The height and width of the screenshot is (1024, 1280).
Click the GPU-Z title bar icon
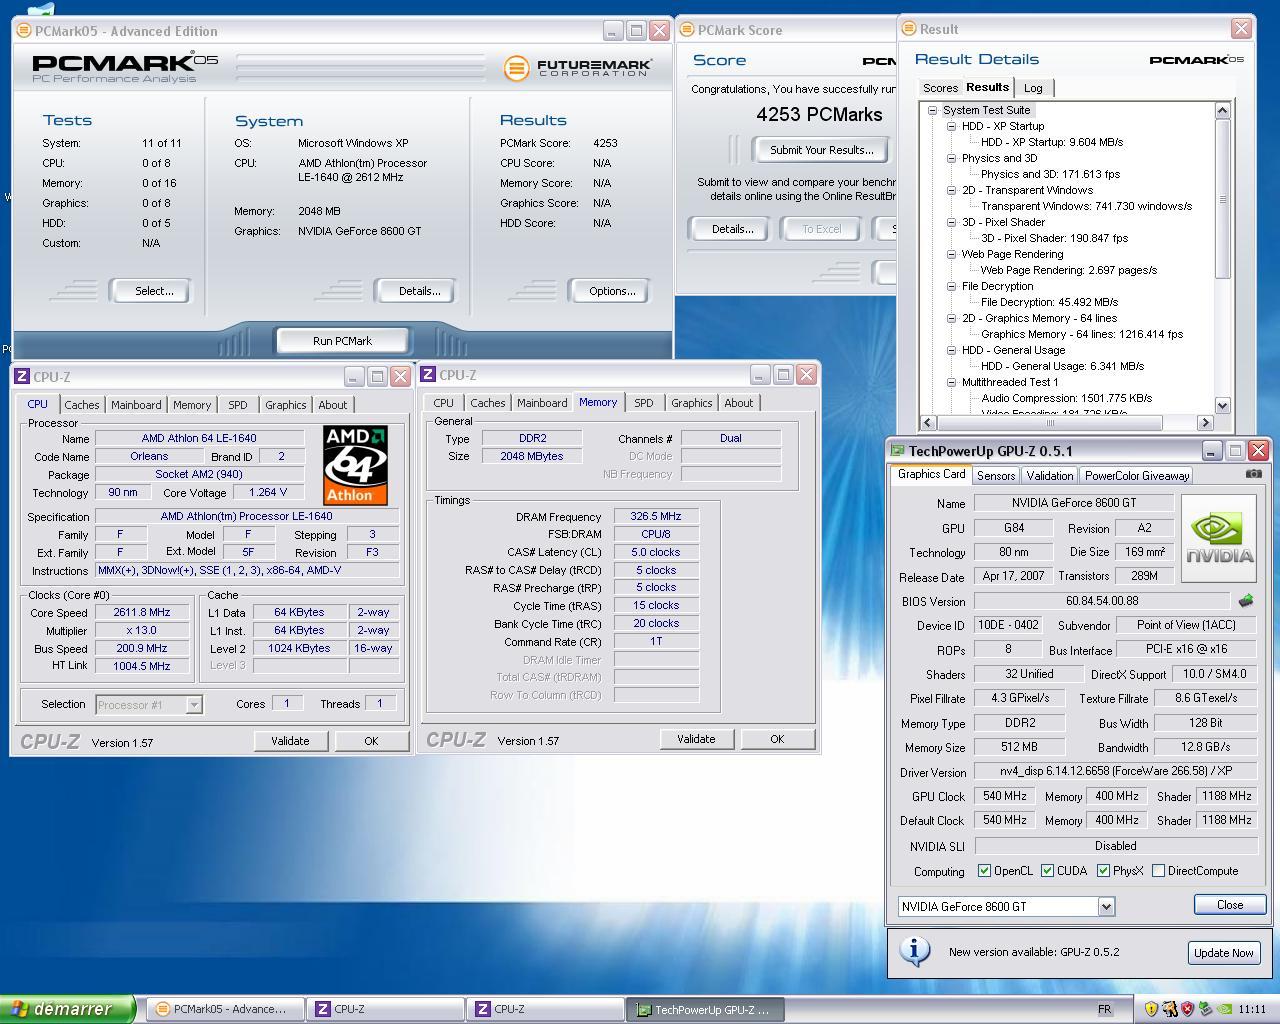pyautogui.click(x=898, y=451)
